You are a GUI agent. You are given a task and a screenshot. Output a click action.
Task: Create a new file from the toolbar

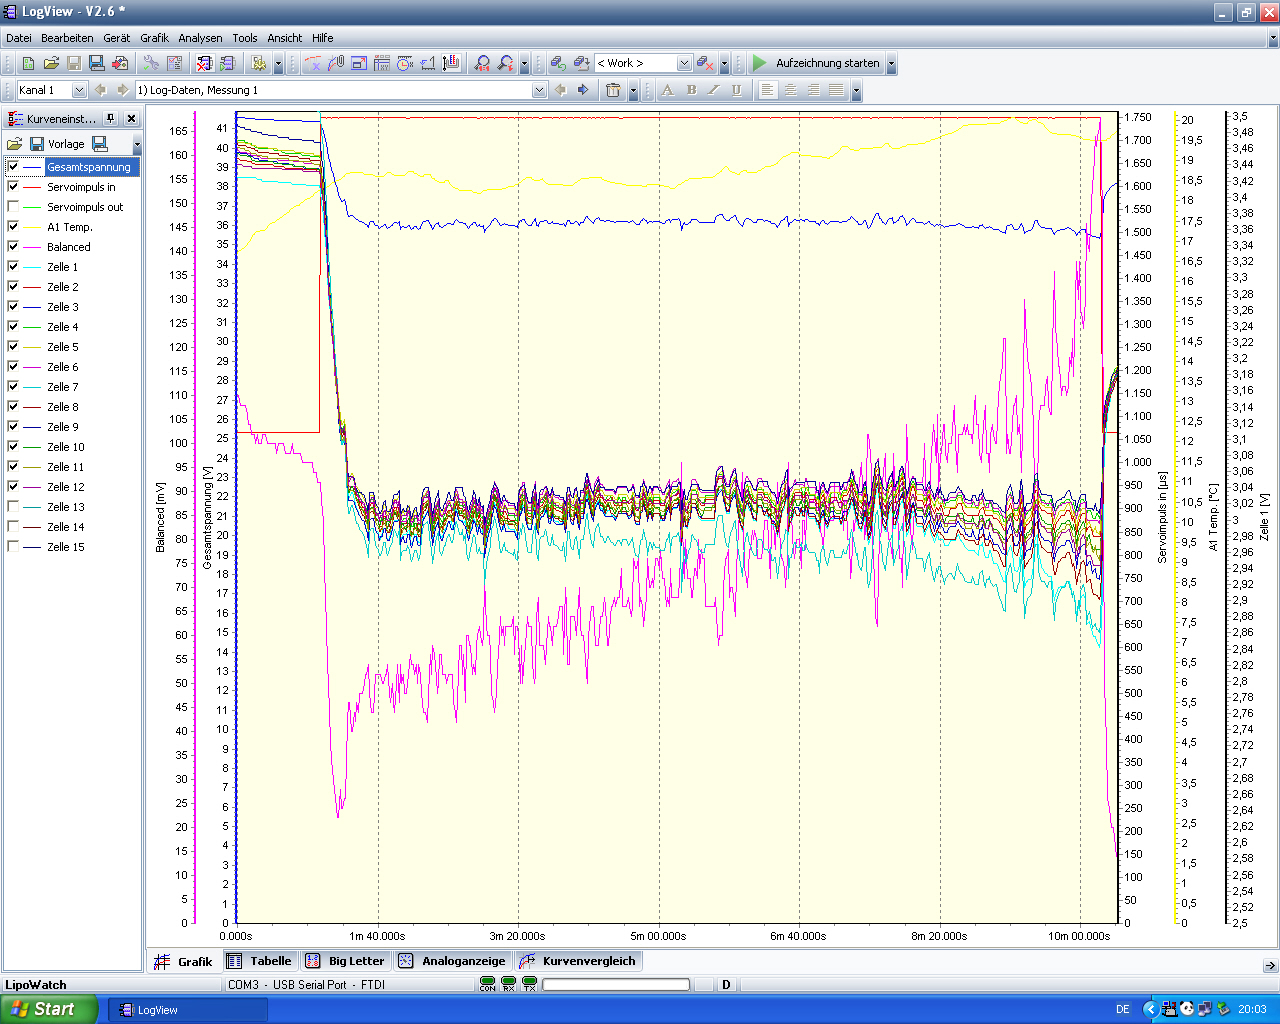point(28,63)
